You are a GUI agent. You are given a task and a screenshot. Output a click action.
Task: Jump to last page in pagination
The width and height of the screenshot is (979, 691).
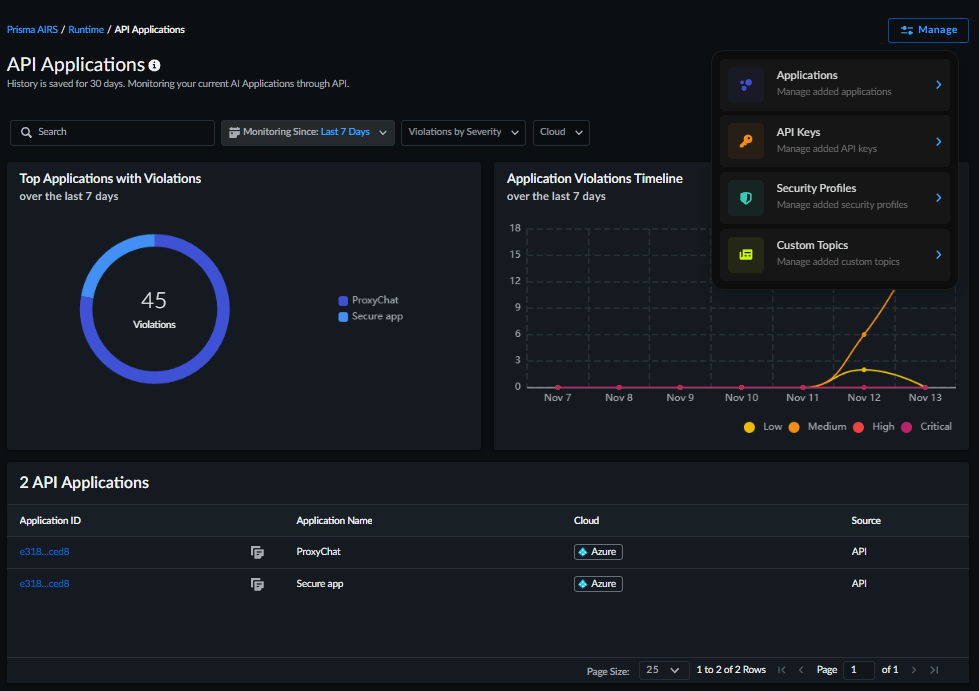(934, 670)
